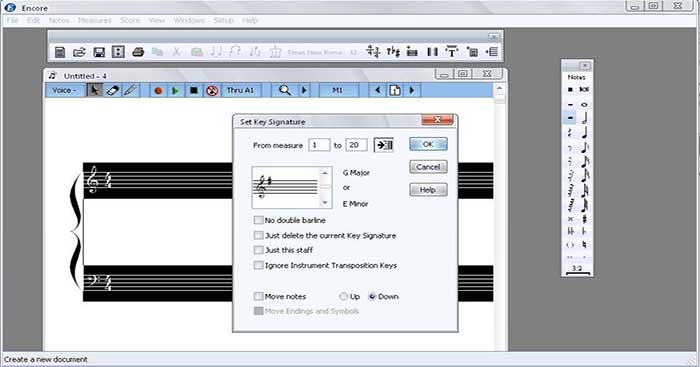This screenshot has height=367, width=700.
Task: Select the Arrow pointer tool
Action: click(x=94, y=91)
